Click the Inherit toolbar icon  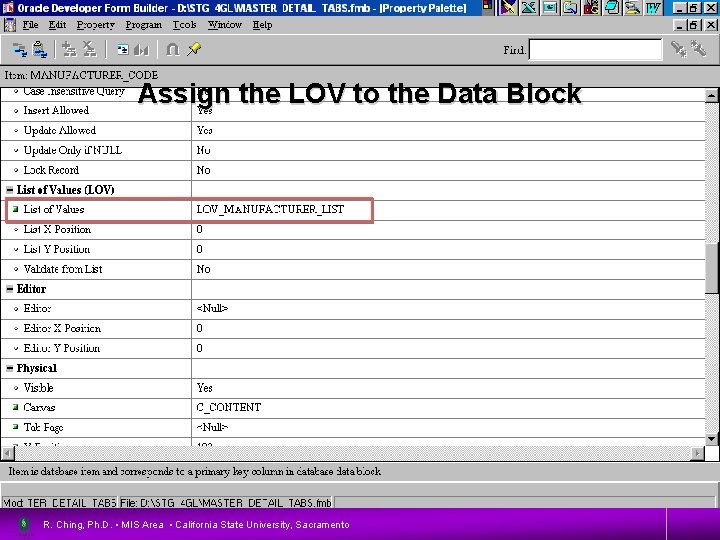142,50
